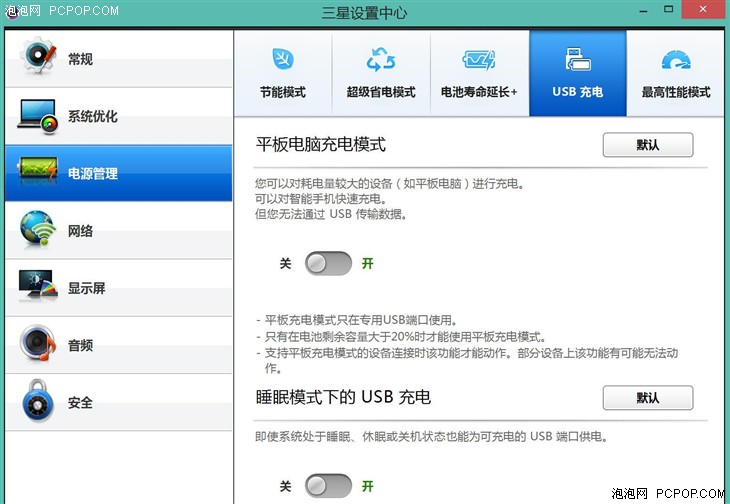Click the description starting with 即使系统处于睡眠
This screenshot has width=730, height=504.
click(x=431, y=437)
